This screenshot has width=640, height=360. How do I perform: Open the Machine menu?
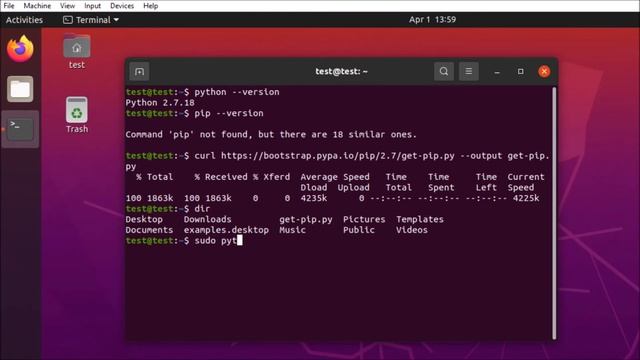pos(37,6)
